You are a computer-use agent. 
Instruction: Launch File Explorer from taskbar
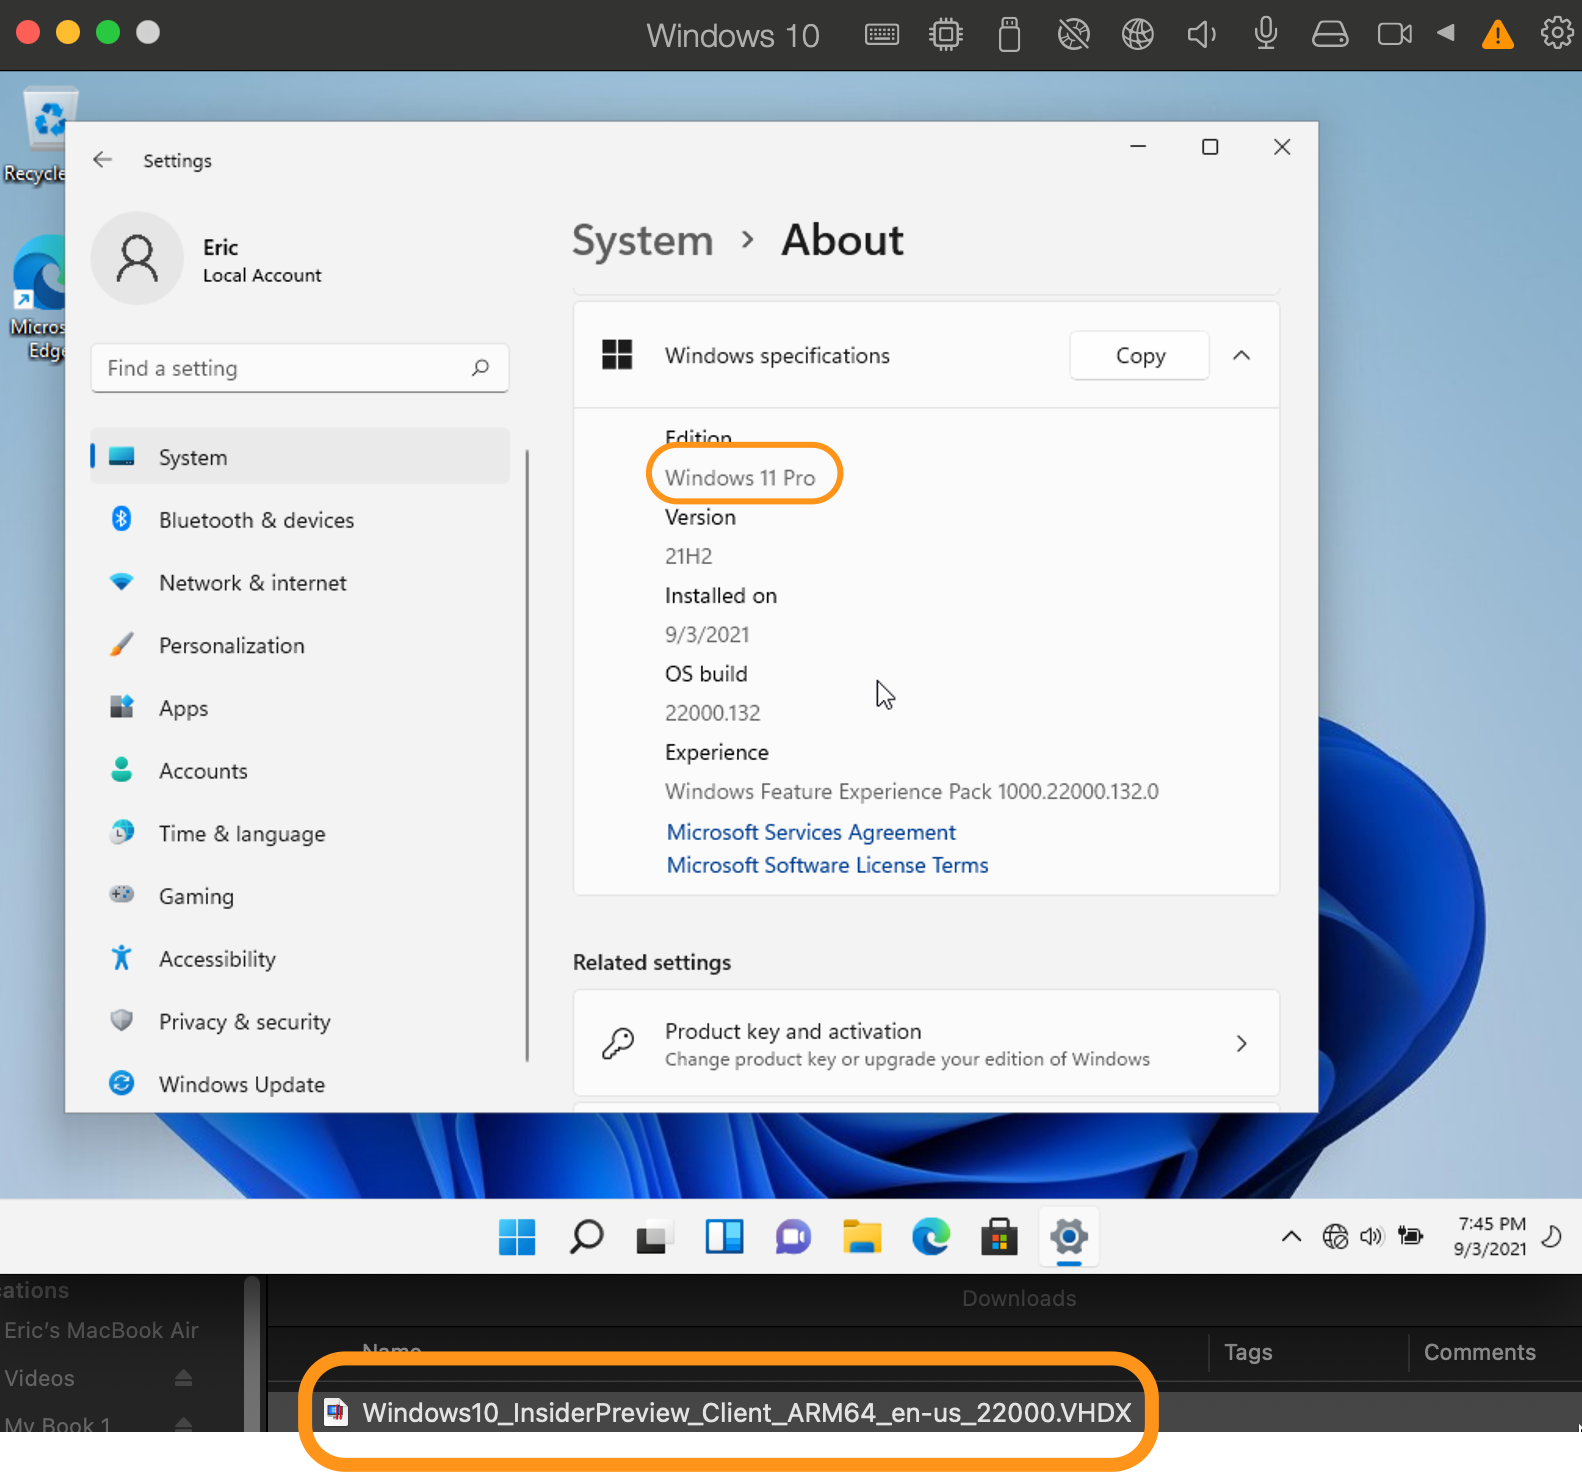tap(861, 1237)
